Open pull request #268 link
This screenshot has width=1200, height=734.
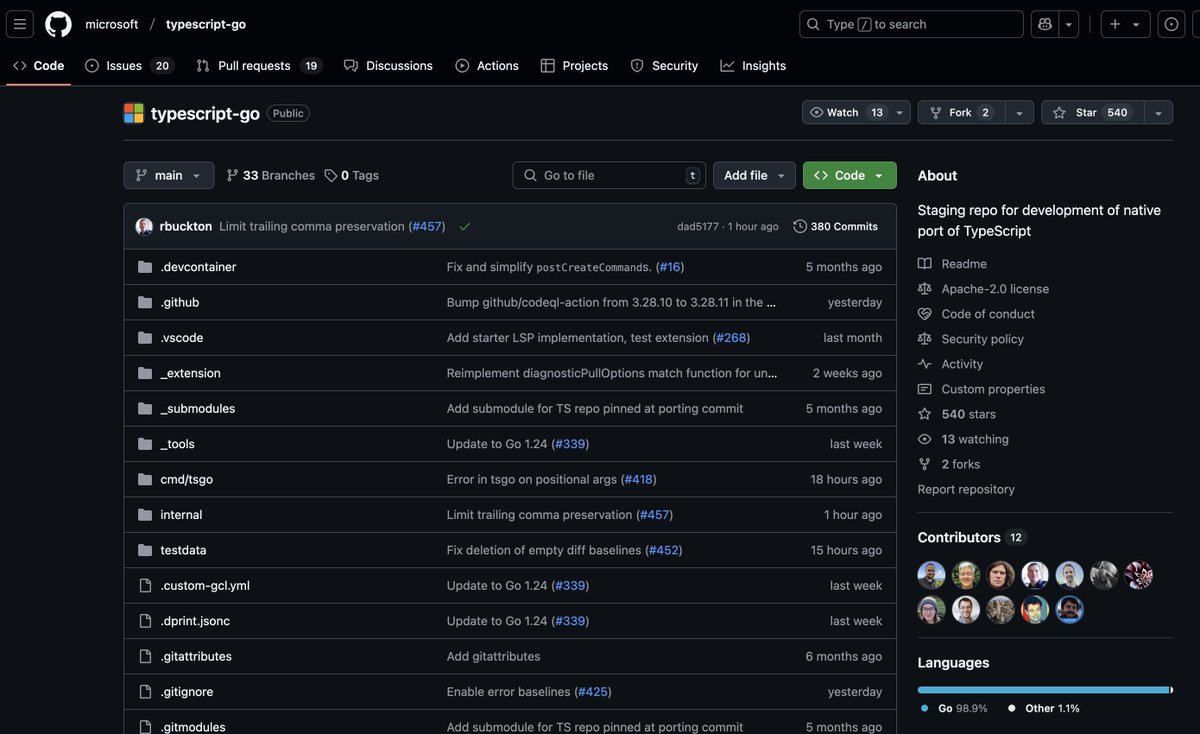click(732, 338)
